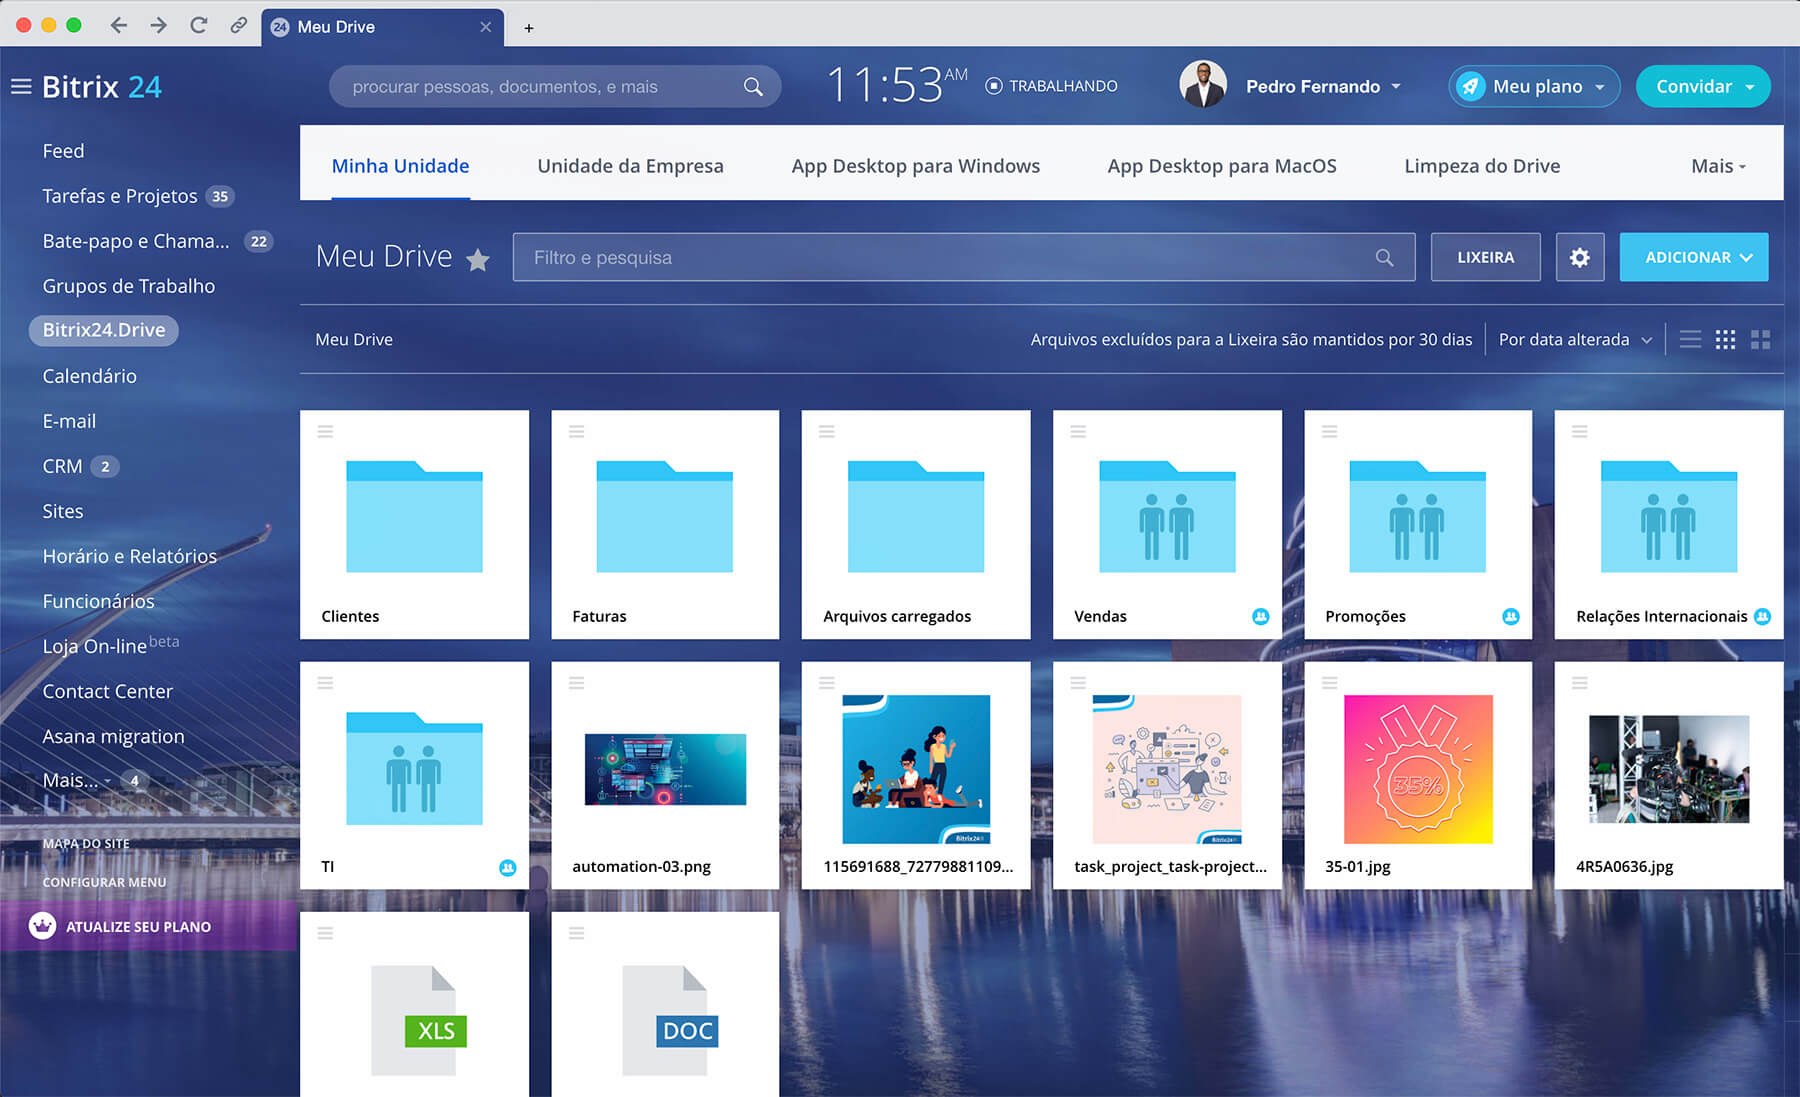
Task: Switch to small grid view icon
Action: [1725, 340]
